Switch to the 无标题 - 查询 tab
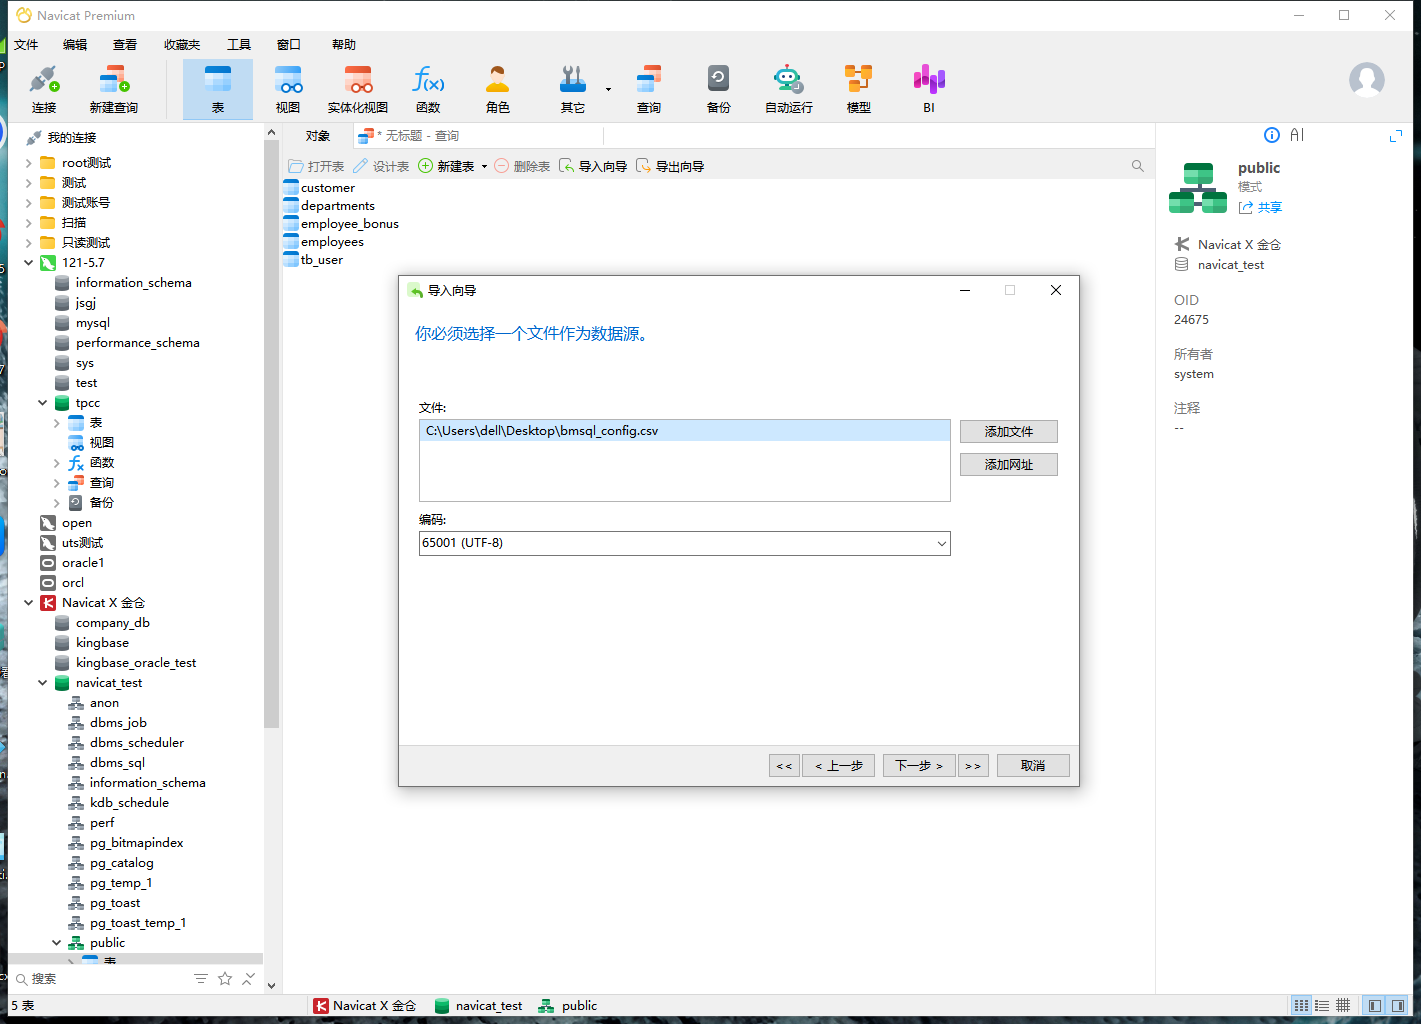The image size is (1421, 1024). pos(409,136)
